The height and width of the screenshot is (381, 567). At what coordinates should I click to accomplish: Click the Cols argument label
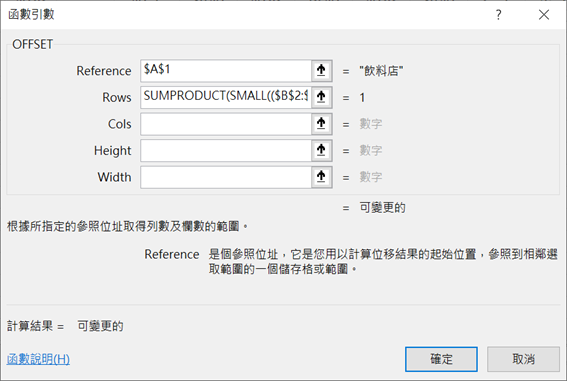pos(120,124)
